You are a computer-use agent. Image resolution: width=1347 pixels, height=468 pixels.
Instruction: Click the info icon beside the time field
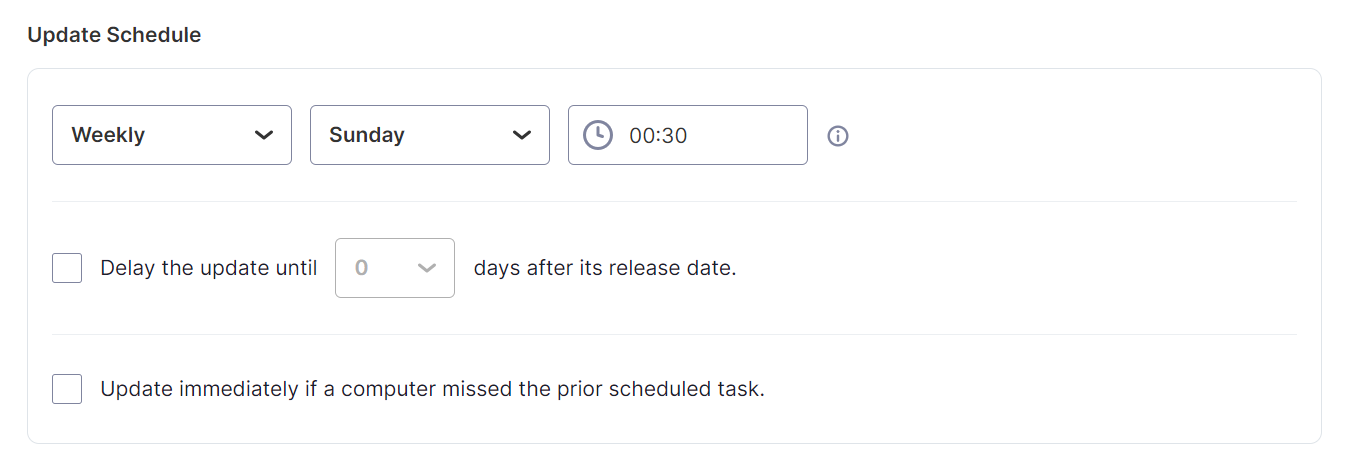click(838, 136)
